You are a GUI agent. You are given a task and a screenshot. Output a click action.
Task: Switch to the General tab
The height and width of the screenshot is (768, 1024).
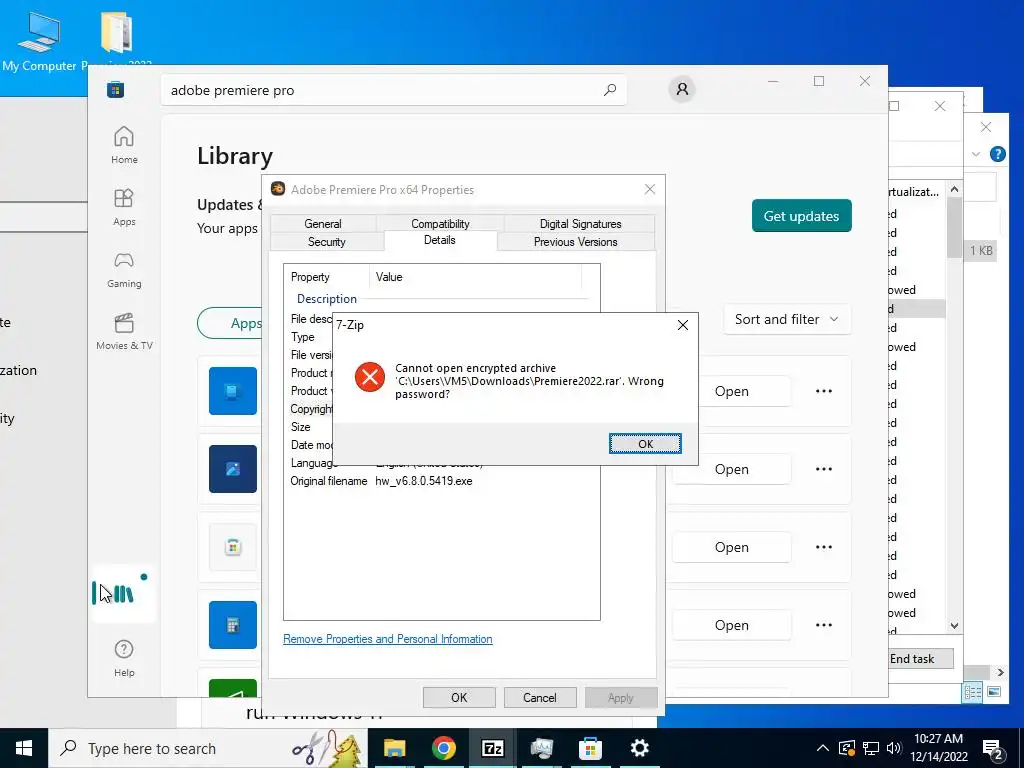coord(323,223)
